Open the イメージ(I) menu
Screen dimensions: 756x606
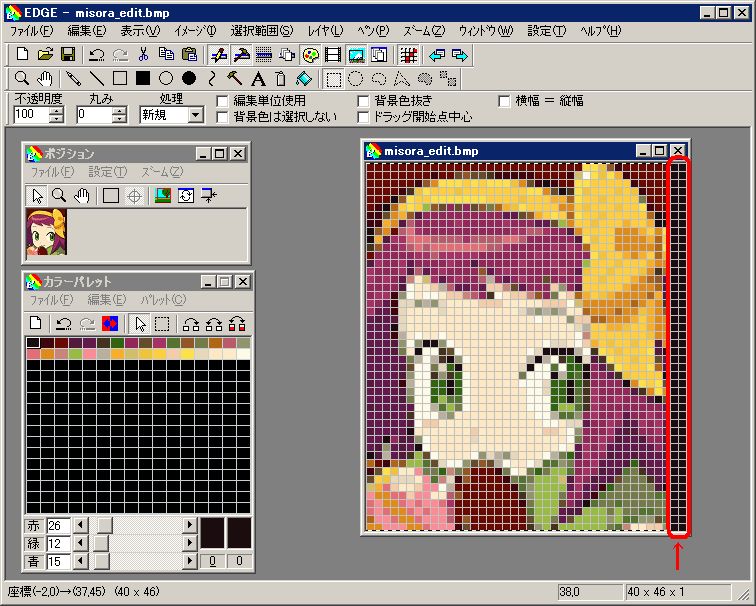(195, 31)
